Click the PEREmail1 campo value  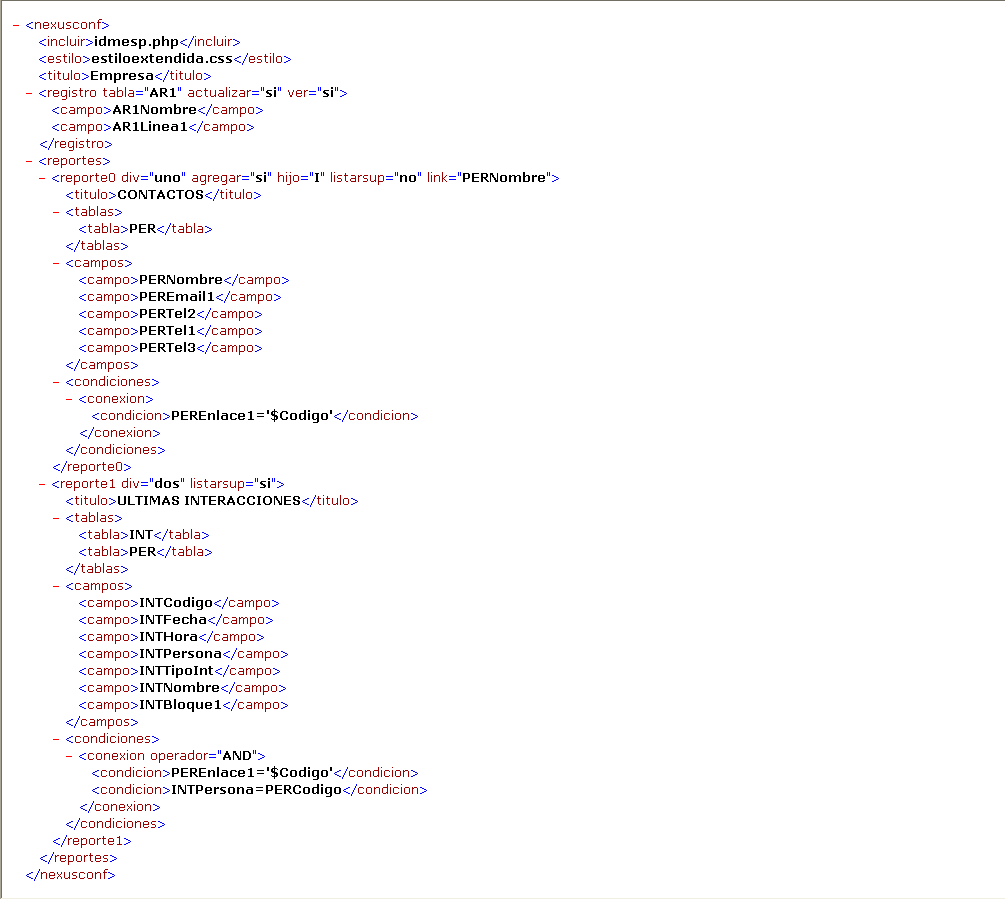click(x=177, y=296)
